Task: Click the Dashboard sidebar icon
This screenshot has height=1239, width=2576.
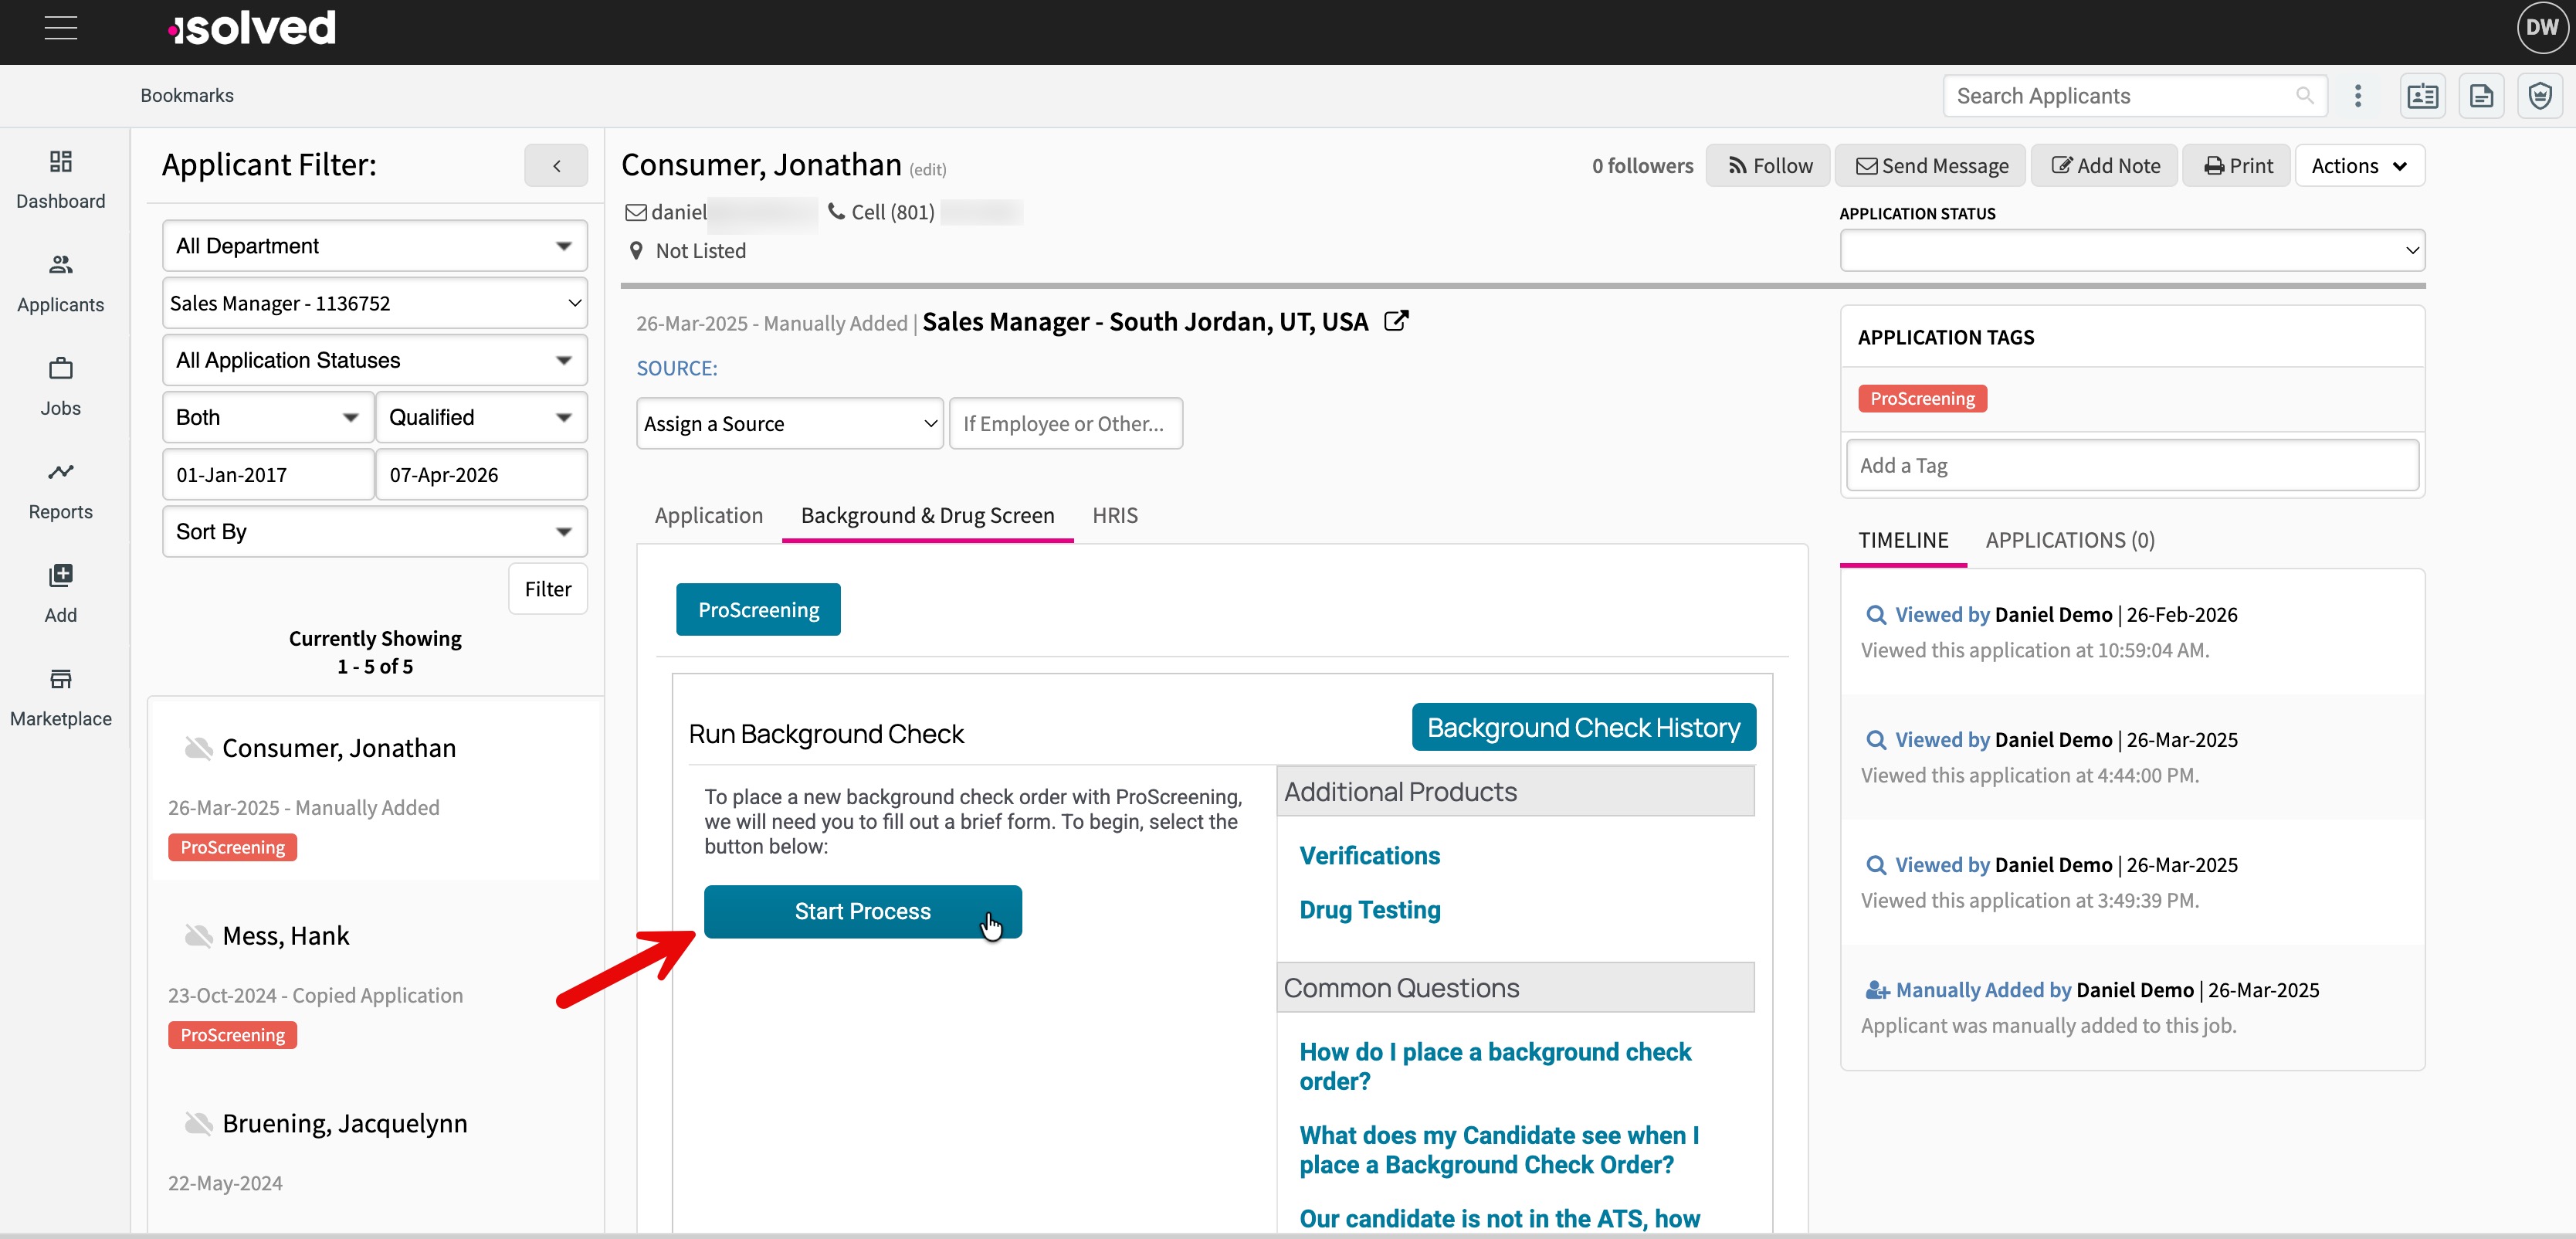Action: [60, 162]
